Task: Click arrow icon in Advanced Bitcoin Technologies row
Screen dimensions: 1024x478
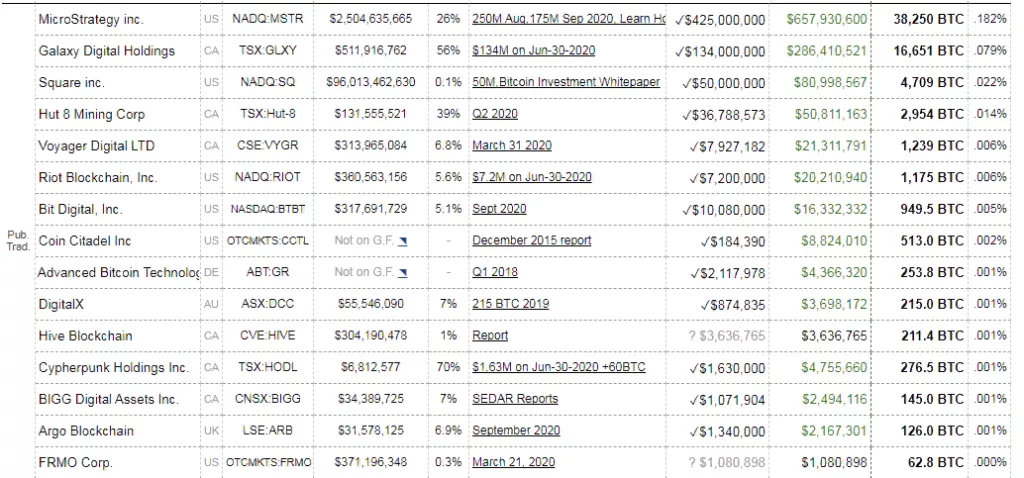Action: 402,273
